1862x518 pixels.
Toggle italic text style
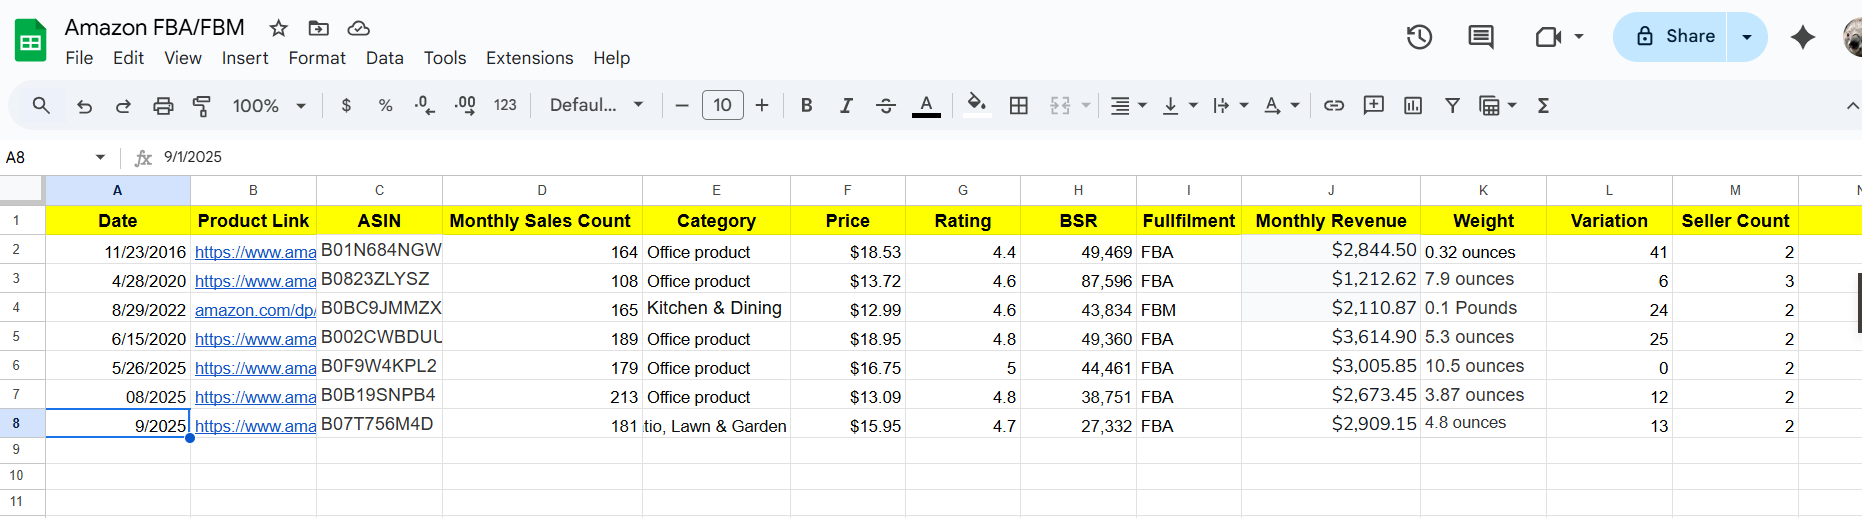pos(846,106)
